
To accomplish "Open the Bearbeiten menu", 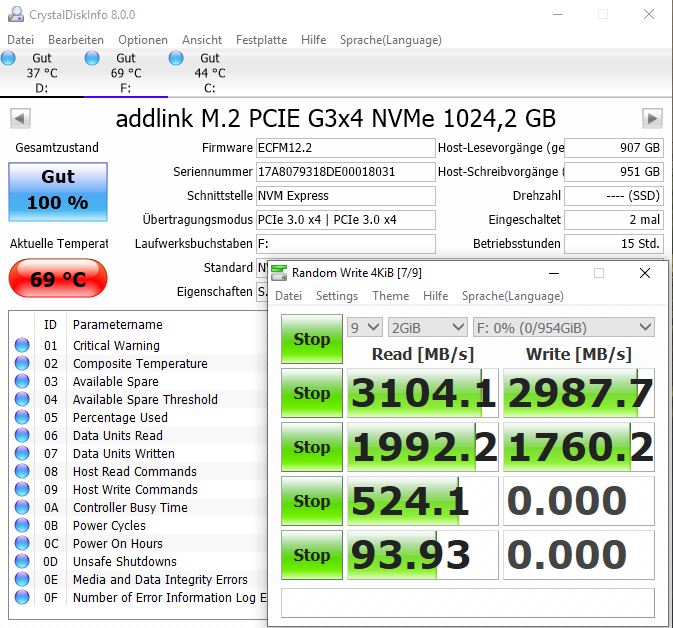I will click(76, 40).
